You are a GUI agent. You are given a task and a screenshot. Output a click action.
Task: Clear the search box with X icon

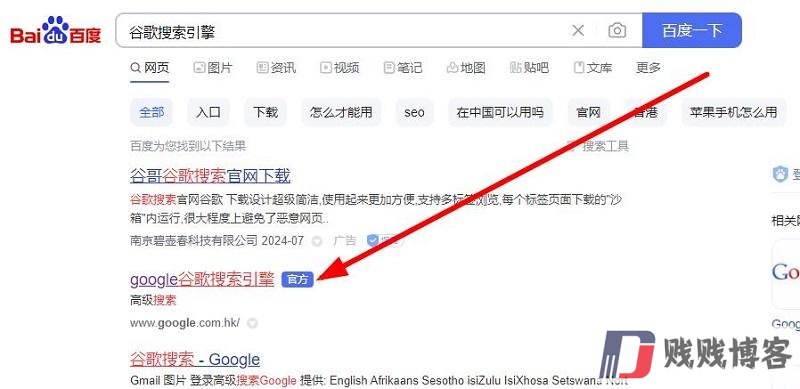[x=578, y=31]
